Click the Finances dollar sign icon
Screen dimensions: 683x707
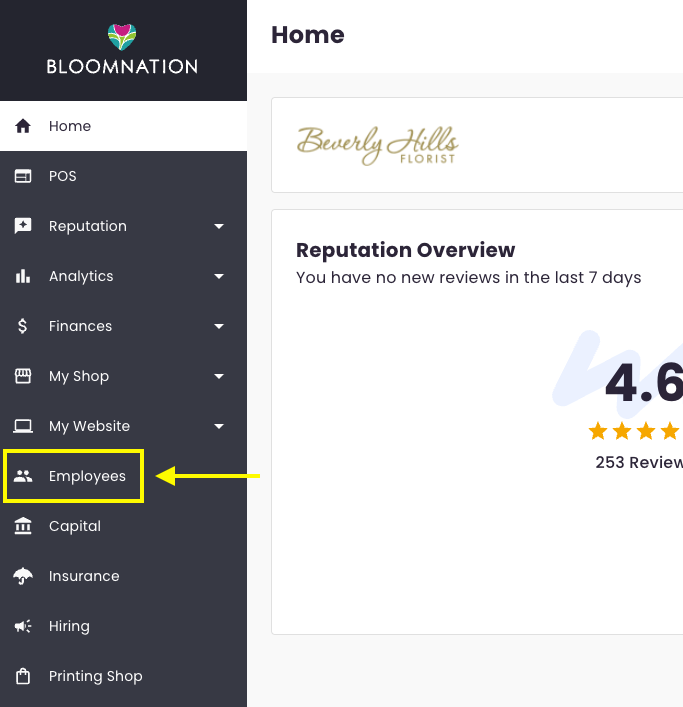click(23, 326)
